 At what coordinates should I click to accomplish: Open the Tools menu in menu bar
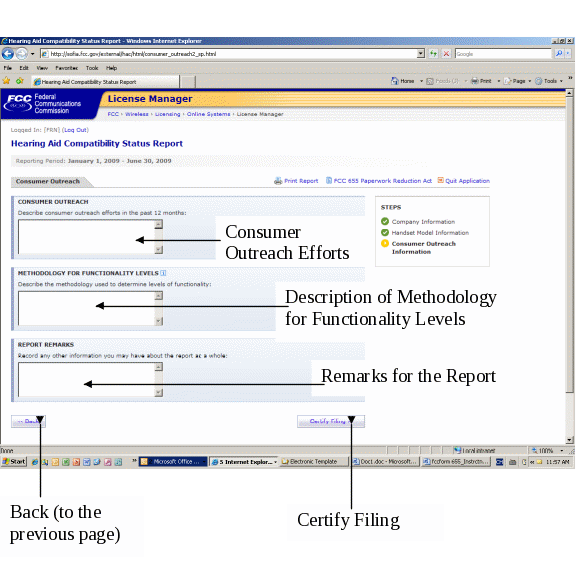tap(92, 68)
